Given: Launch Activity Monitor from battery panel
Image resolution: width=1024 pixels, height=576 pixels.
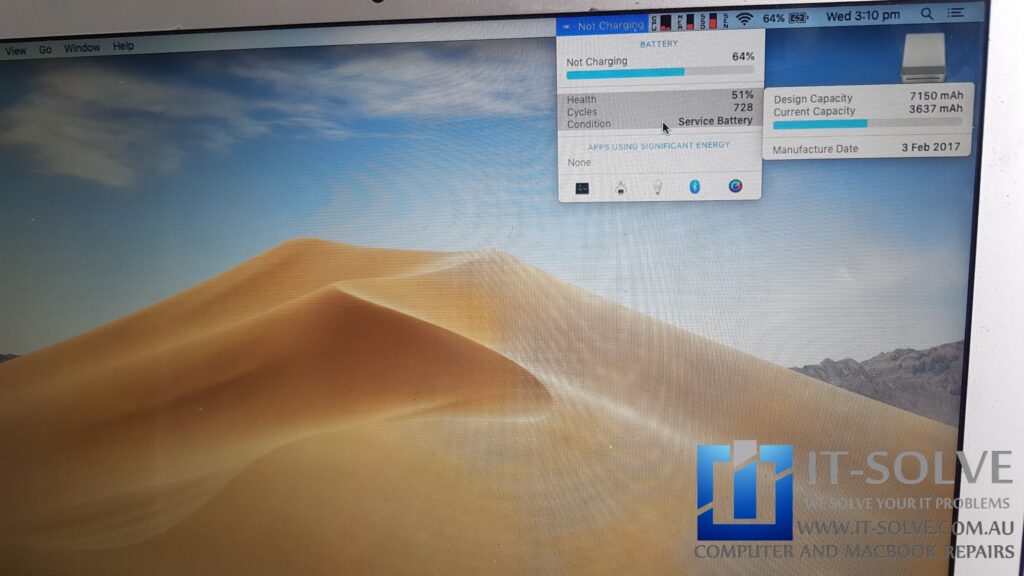Looking at the screenshot, I should pos(582,189).
